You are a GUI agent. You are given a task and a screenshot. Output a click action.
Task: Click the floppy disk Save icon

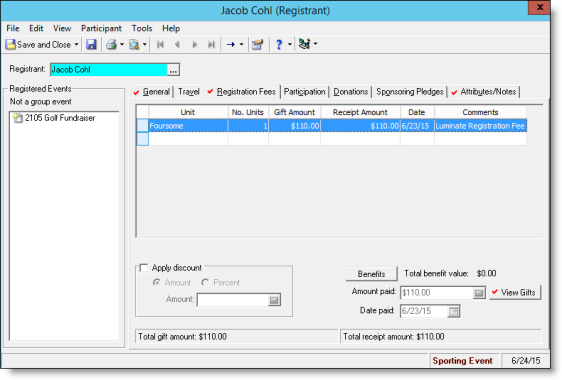click(x=91, y=44)
